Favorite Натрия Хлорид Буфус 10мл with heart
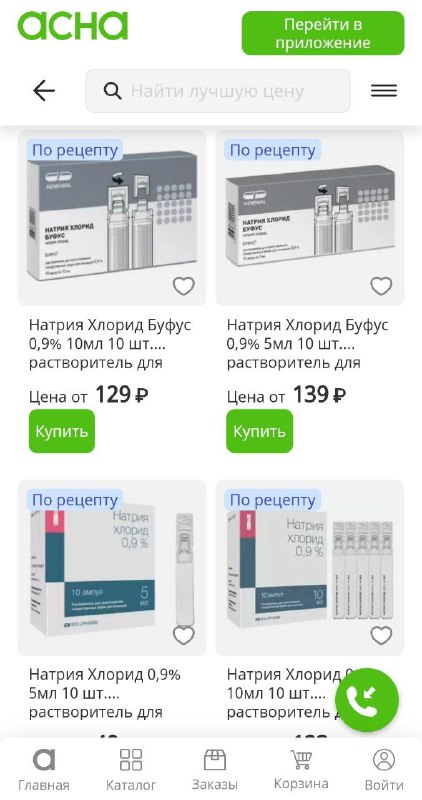 (x=184, y=286)
